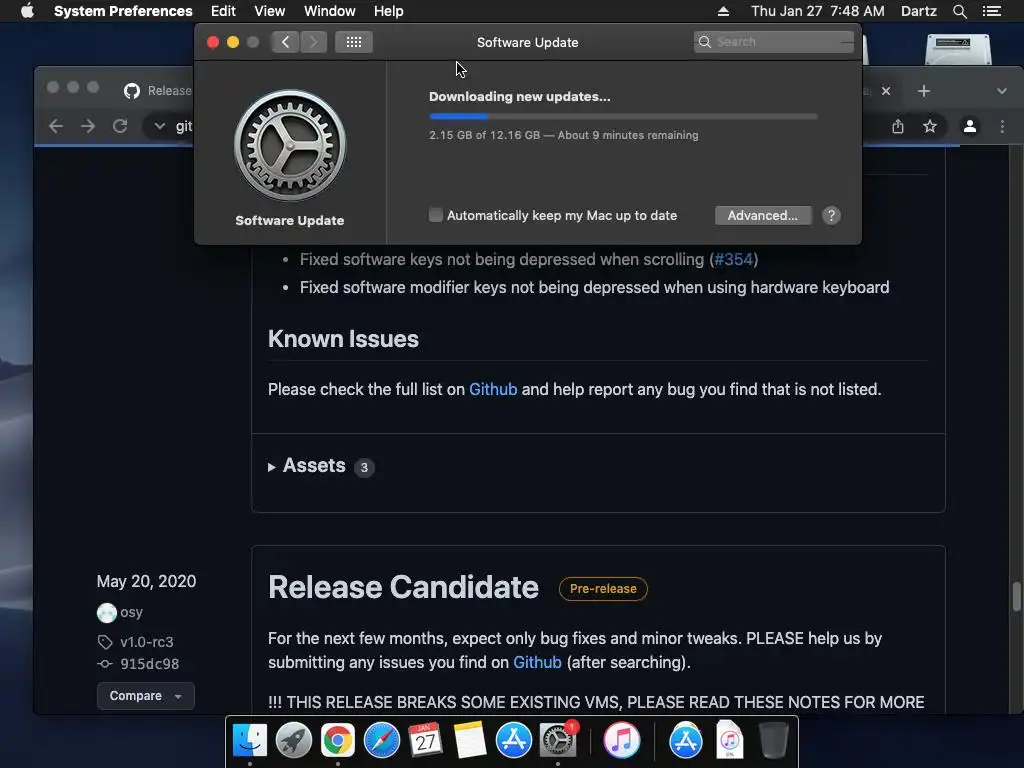Open issue #354 link

coord(734,259)
